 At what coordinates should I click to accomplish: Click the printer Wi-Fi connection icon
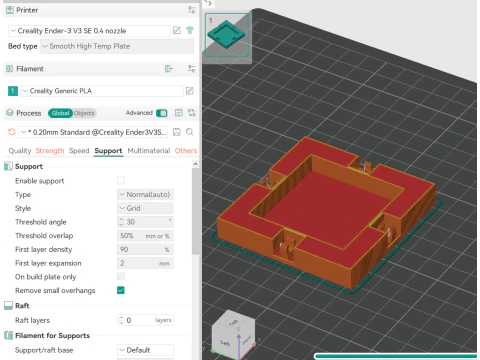coord(190,31)
